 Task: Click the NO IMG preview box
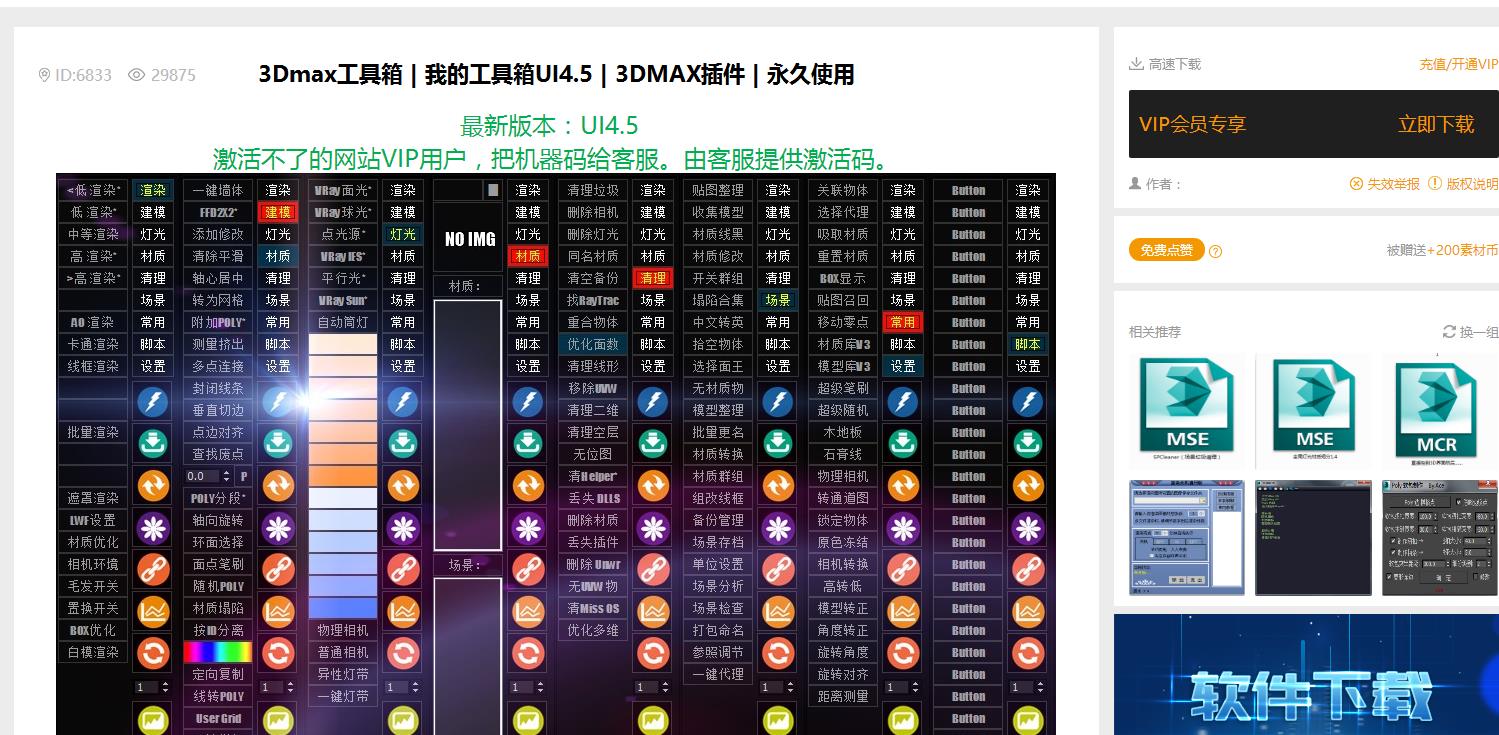coord(468,238)
